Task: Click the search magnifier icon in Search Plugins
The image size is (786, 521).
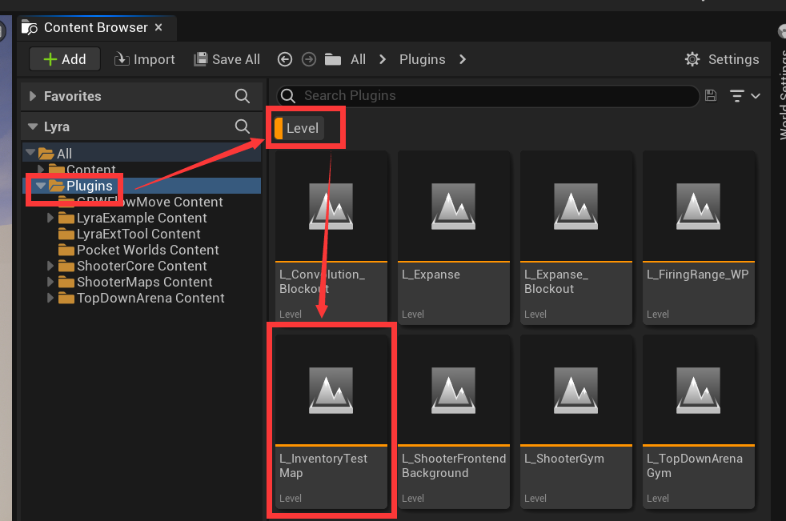Action: click(288, 96)
